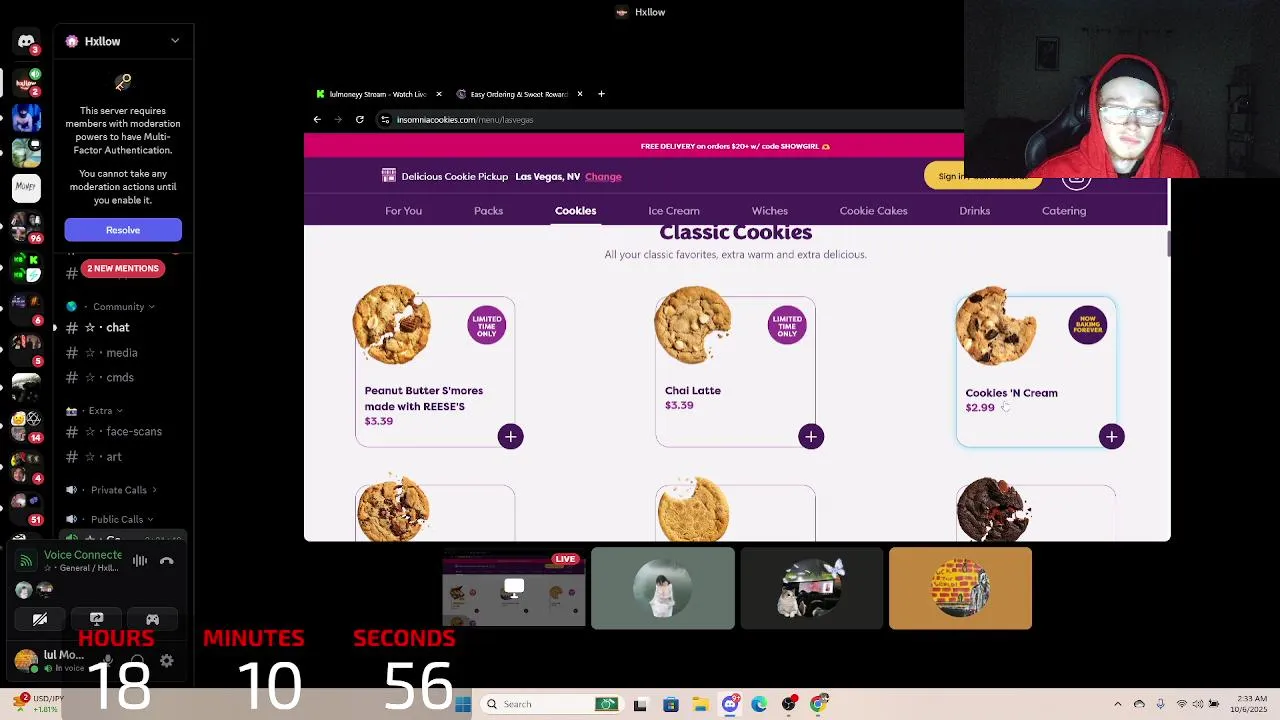Screen dimensions: 1280x720
Task: Open the For You menu tab
Action: 404,211
